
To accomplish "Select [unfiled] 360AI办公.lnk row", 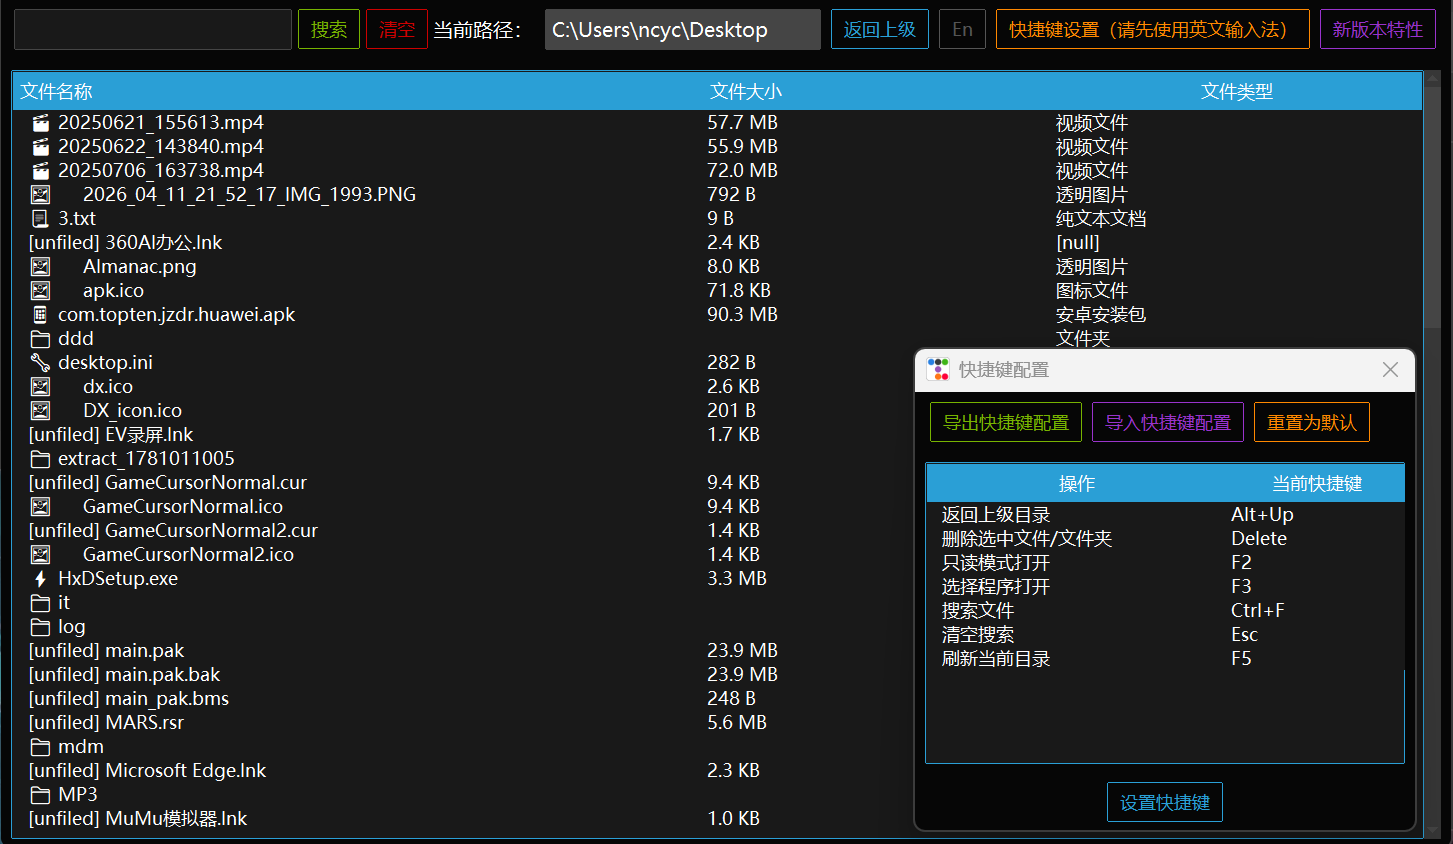I will [x=717, y=243].
